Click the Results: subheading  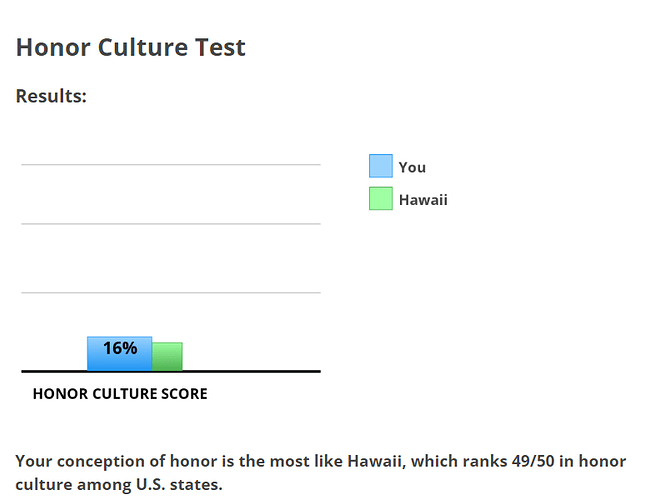tap(51, 96)
